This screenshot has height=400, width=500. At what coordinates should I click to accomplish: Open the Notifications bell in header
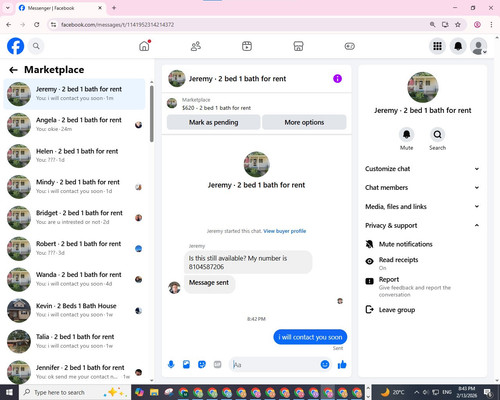point(458,46)
